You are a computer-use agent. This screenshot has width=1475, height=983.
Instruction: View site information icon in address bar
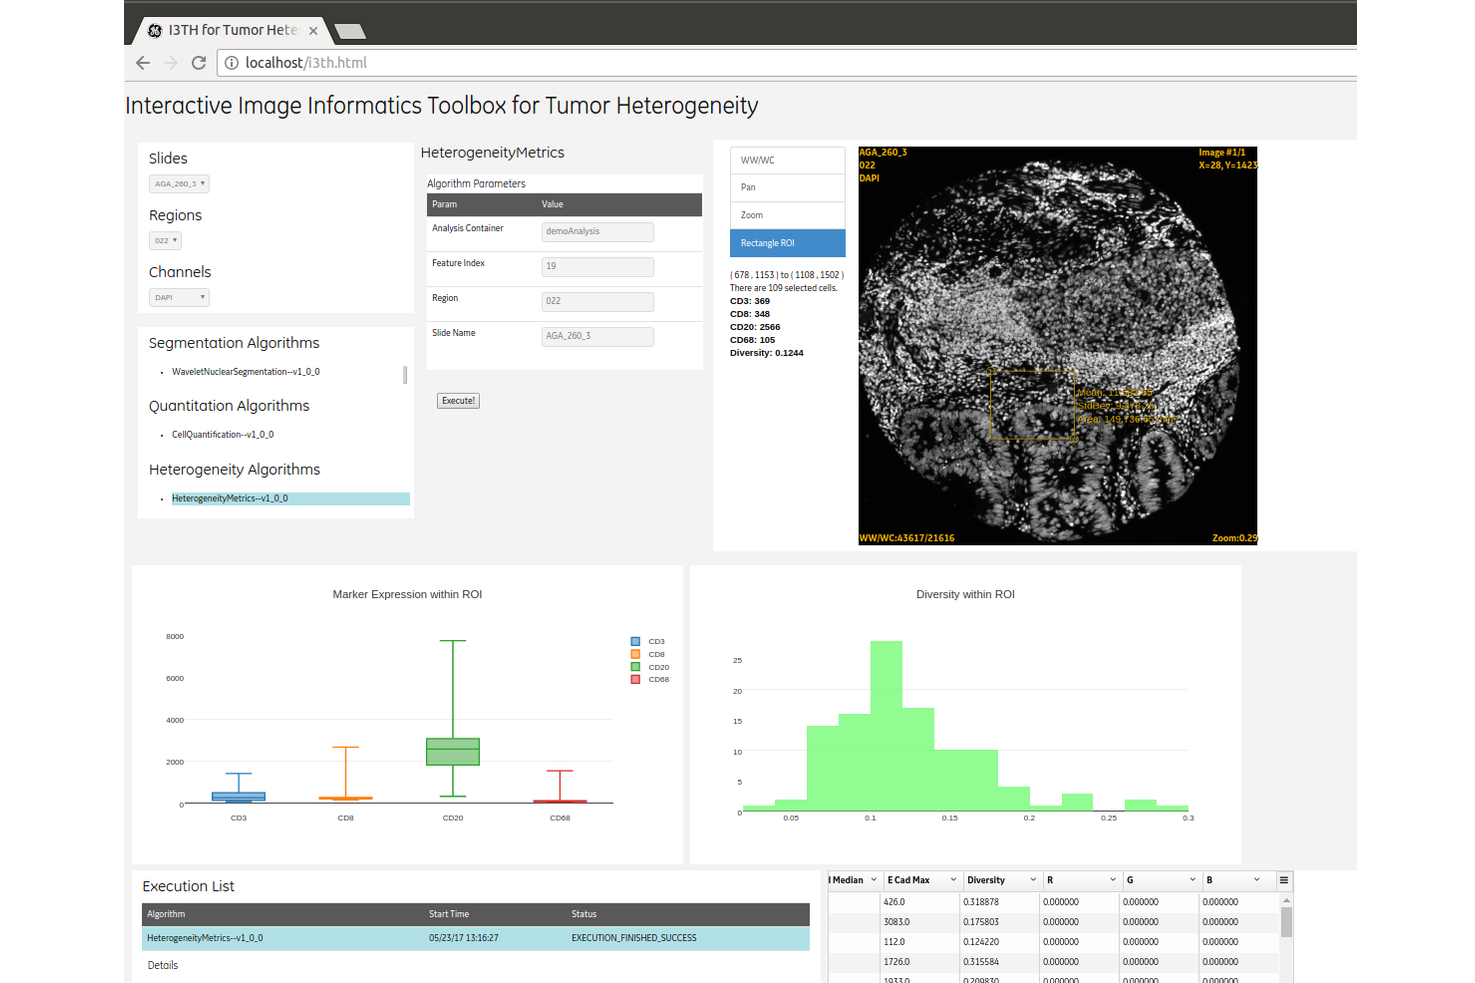click(231, 63)
